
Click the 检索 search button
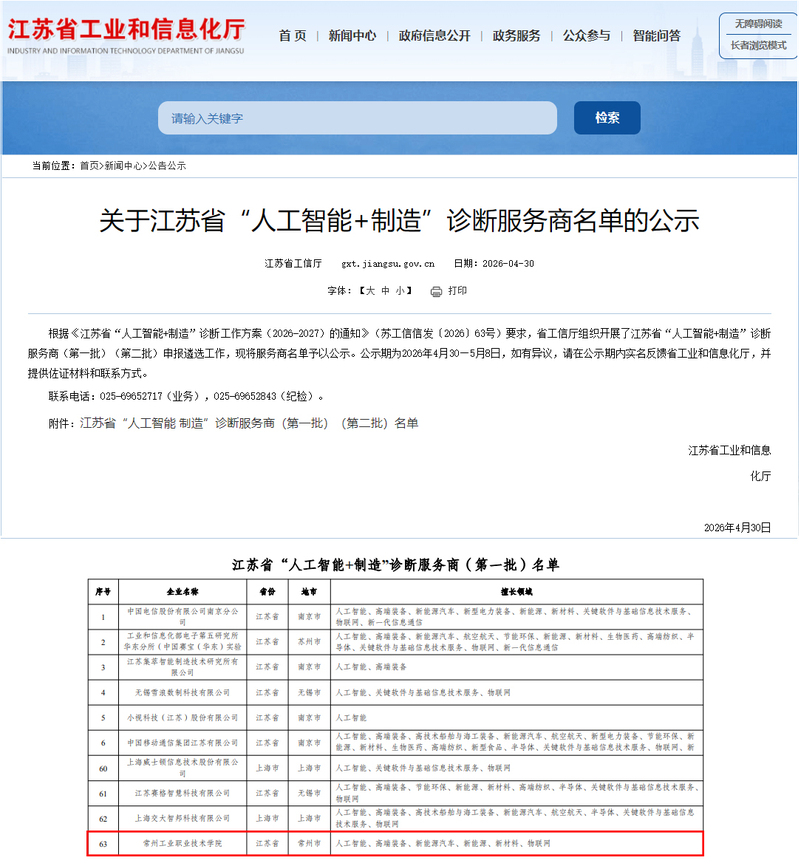pyautogui.click(x=607, y=118)
